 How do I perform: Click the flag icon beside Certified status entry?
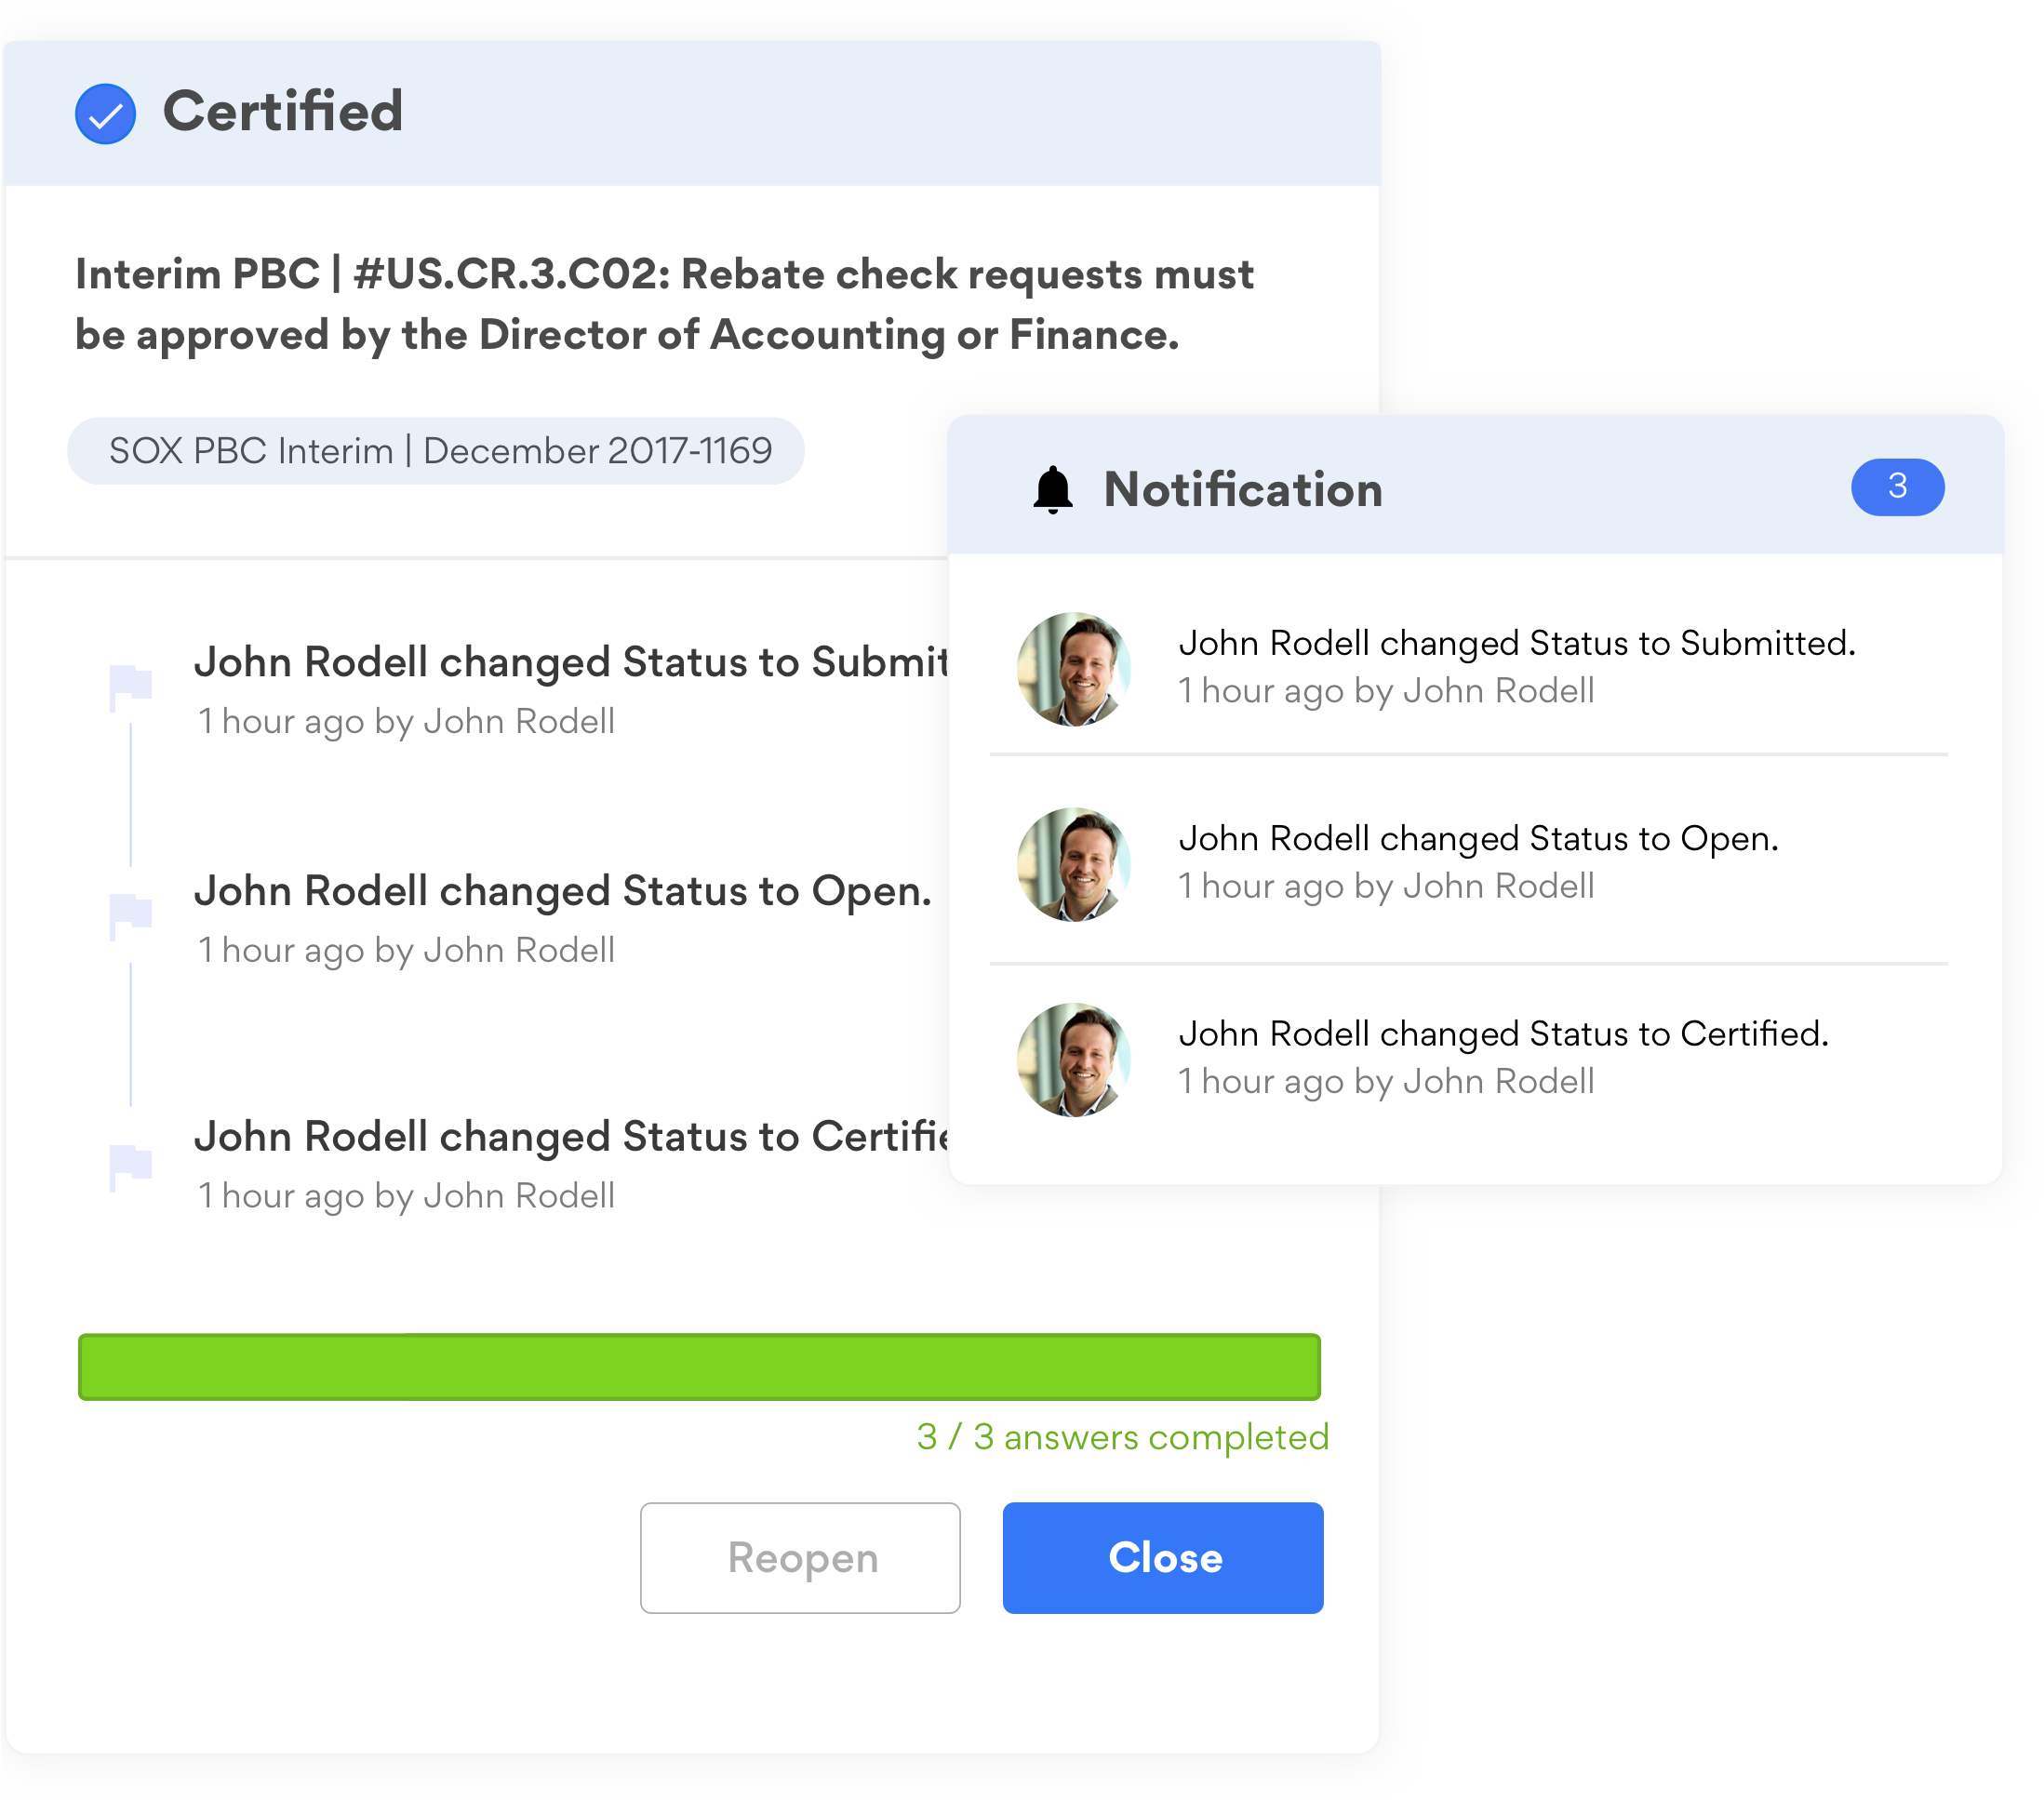click(130, 1166)
